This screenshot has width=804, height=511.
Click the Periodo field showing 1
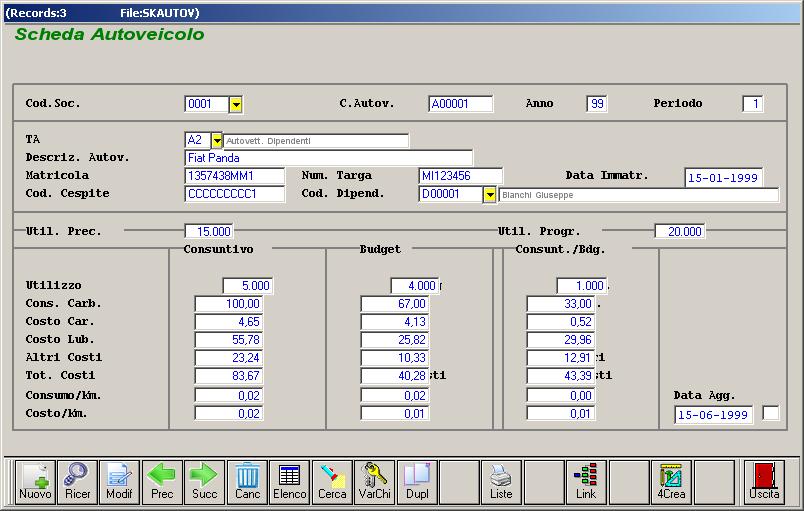coord(752,104)
